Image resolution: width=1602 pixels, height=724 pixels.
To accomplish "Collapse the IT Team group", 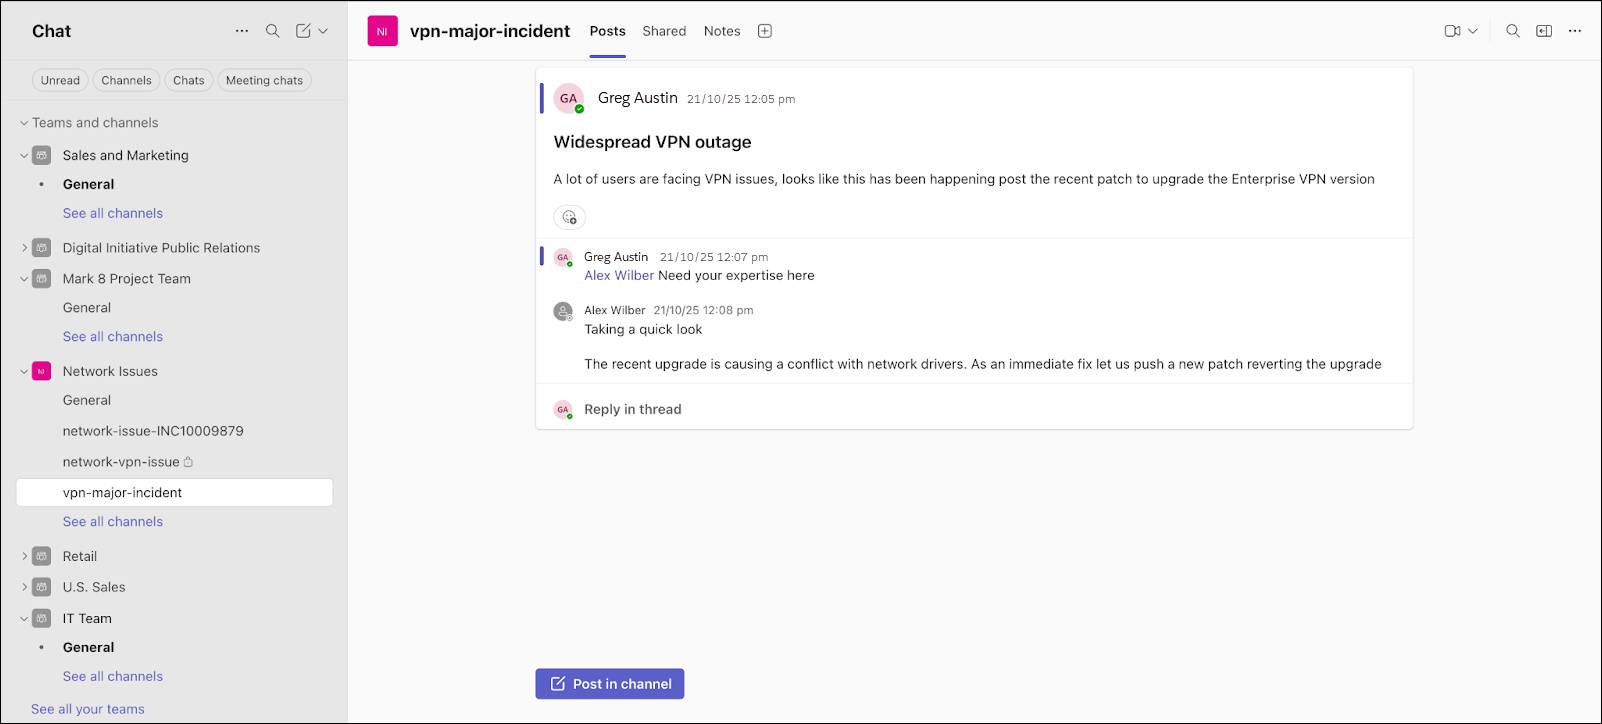I will click(x=24, y=618).
